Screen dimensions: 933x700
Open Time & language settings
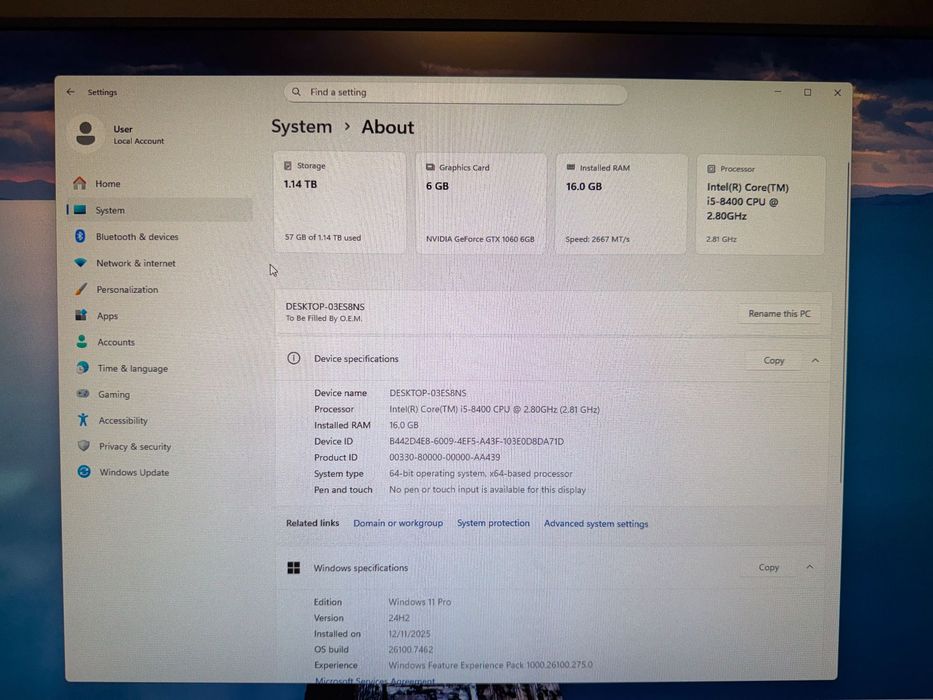161,368
